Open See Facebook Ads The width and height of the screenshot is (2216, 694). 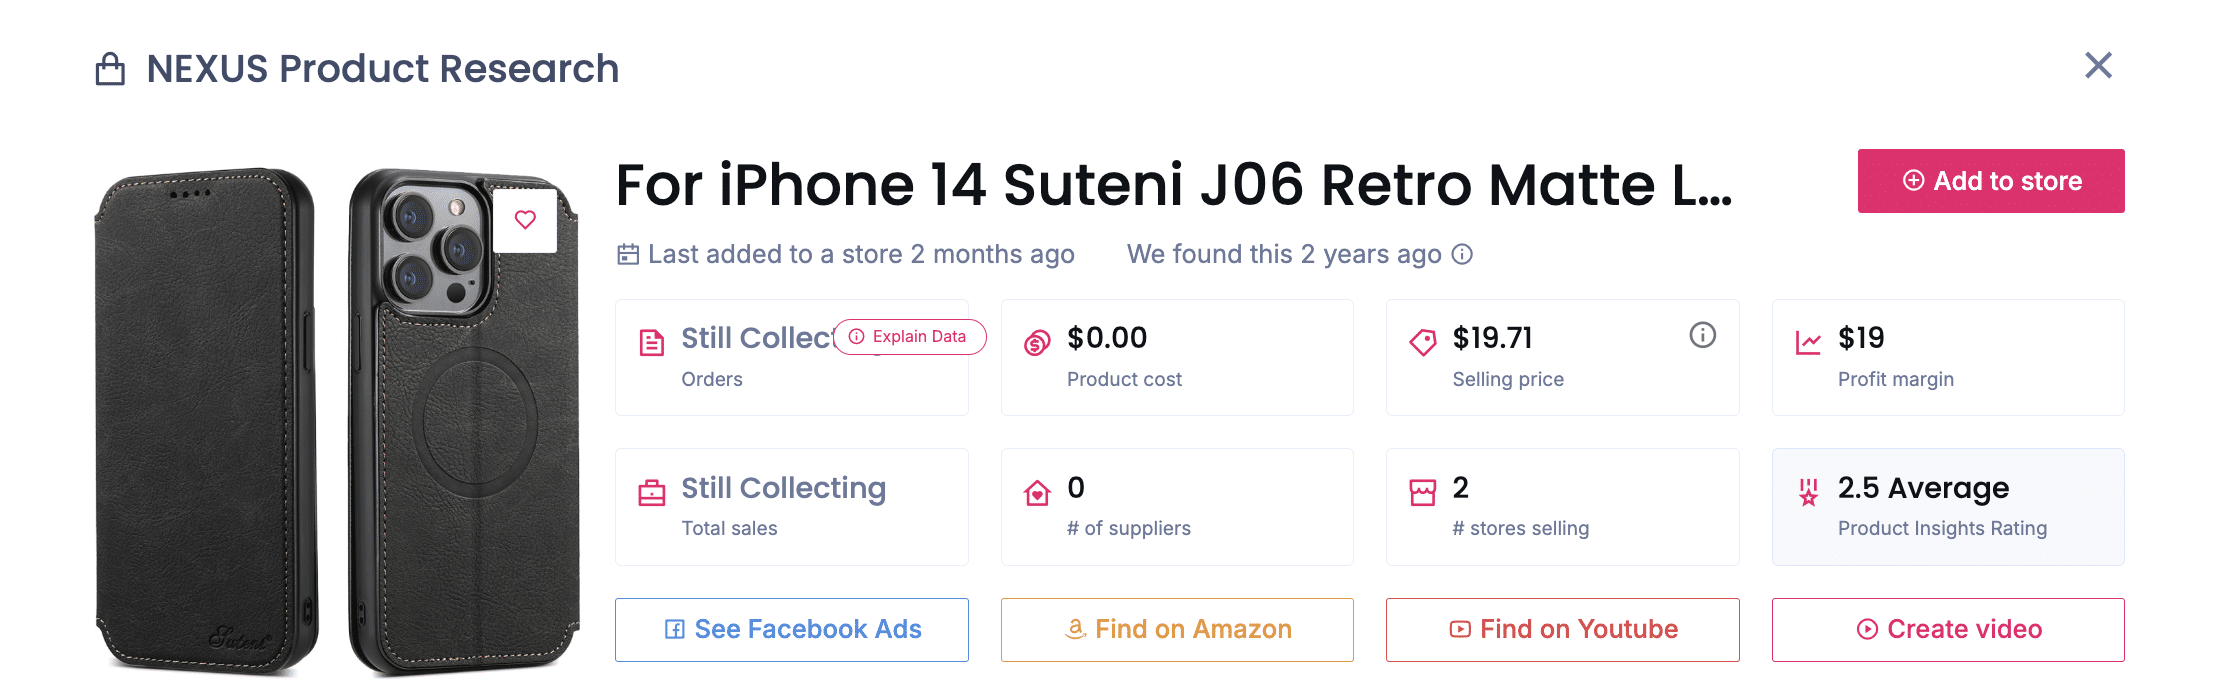click(x=792, y=630)
